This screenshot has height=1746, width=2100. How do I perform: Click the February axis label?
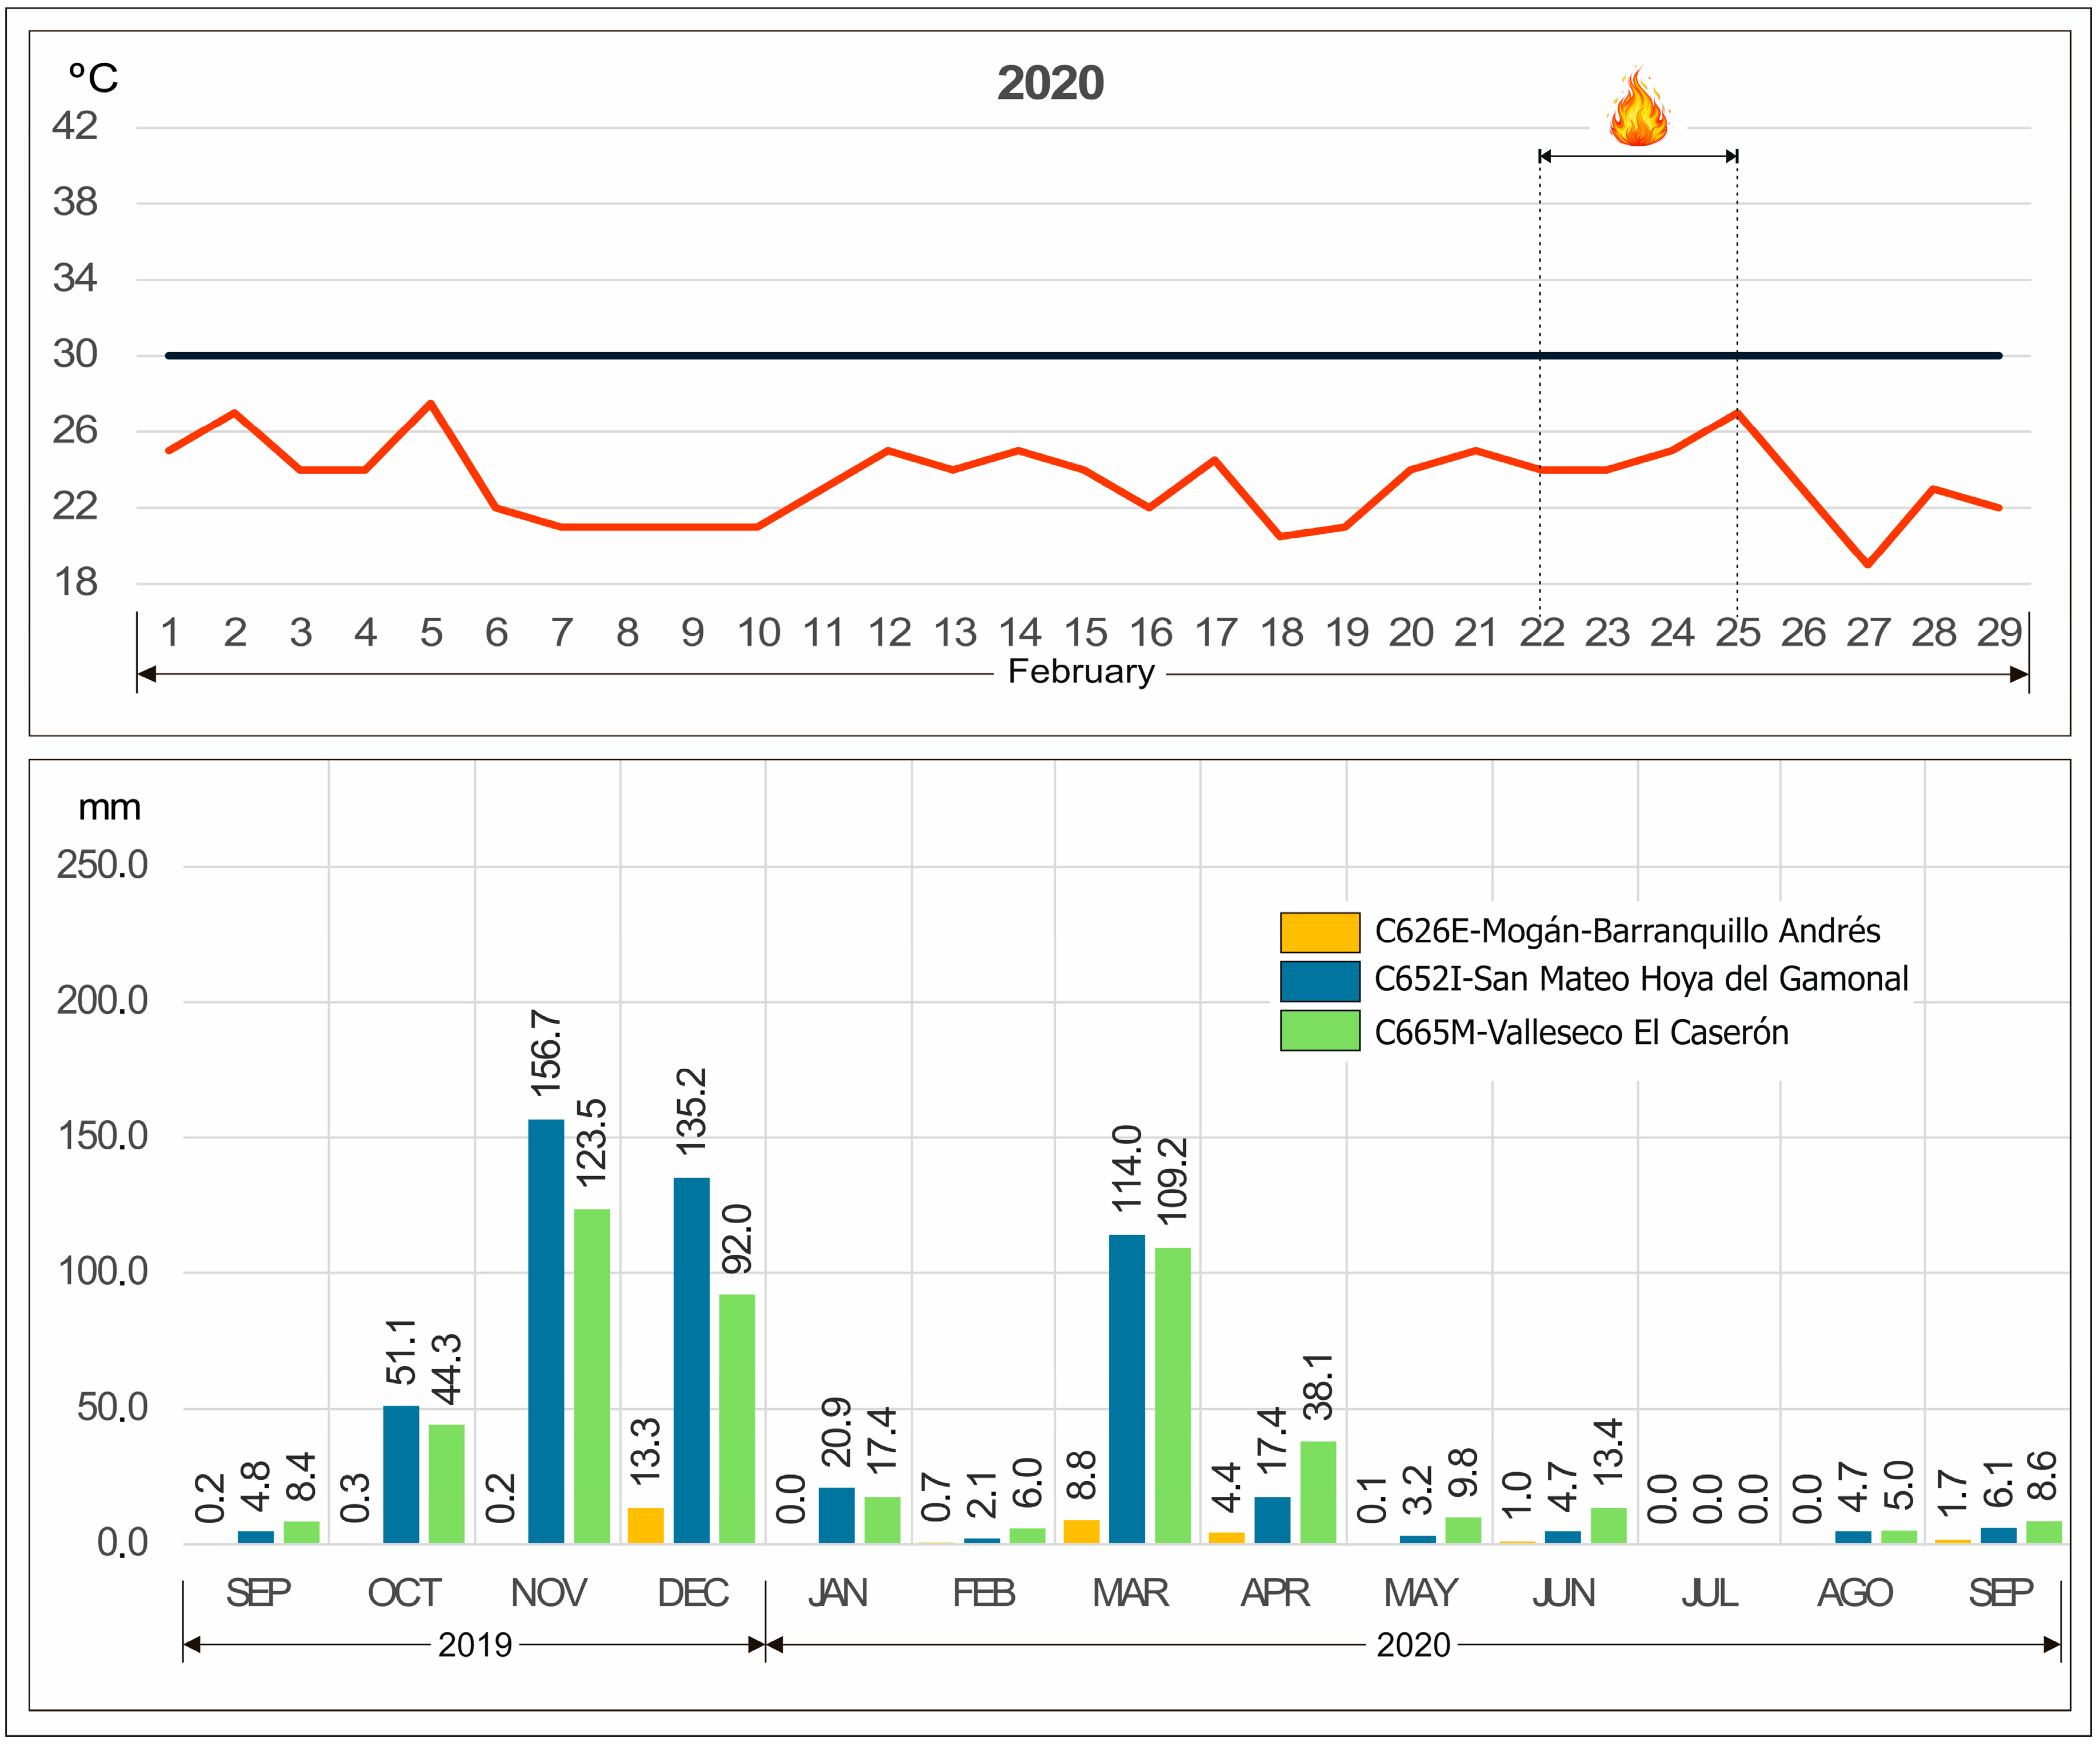1081,671
